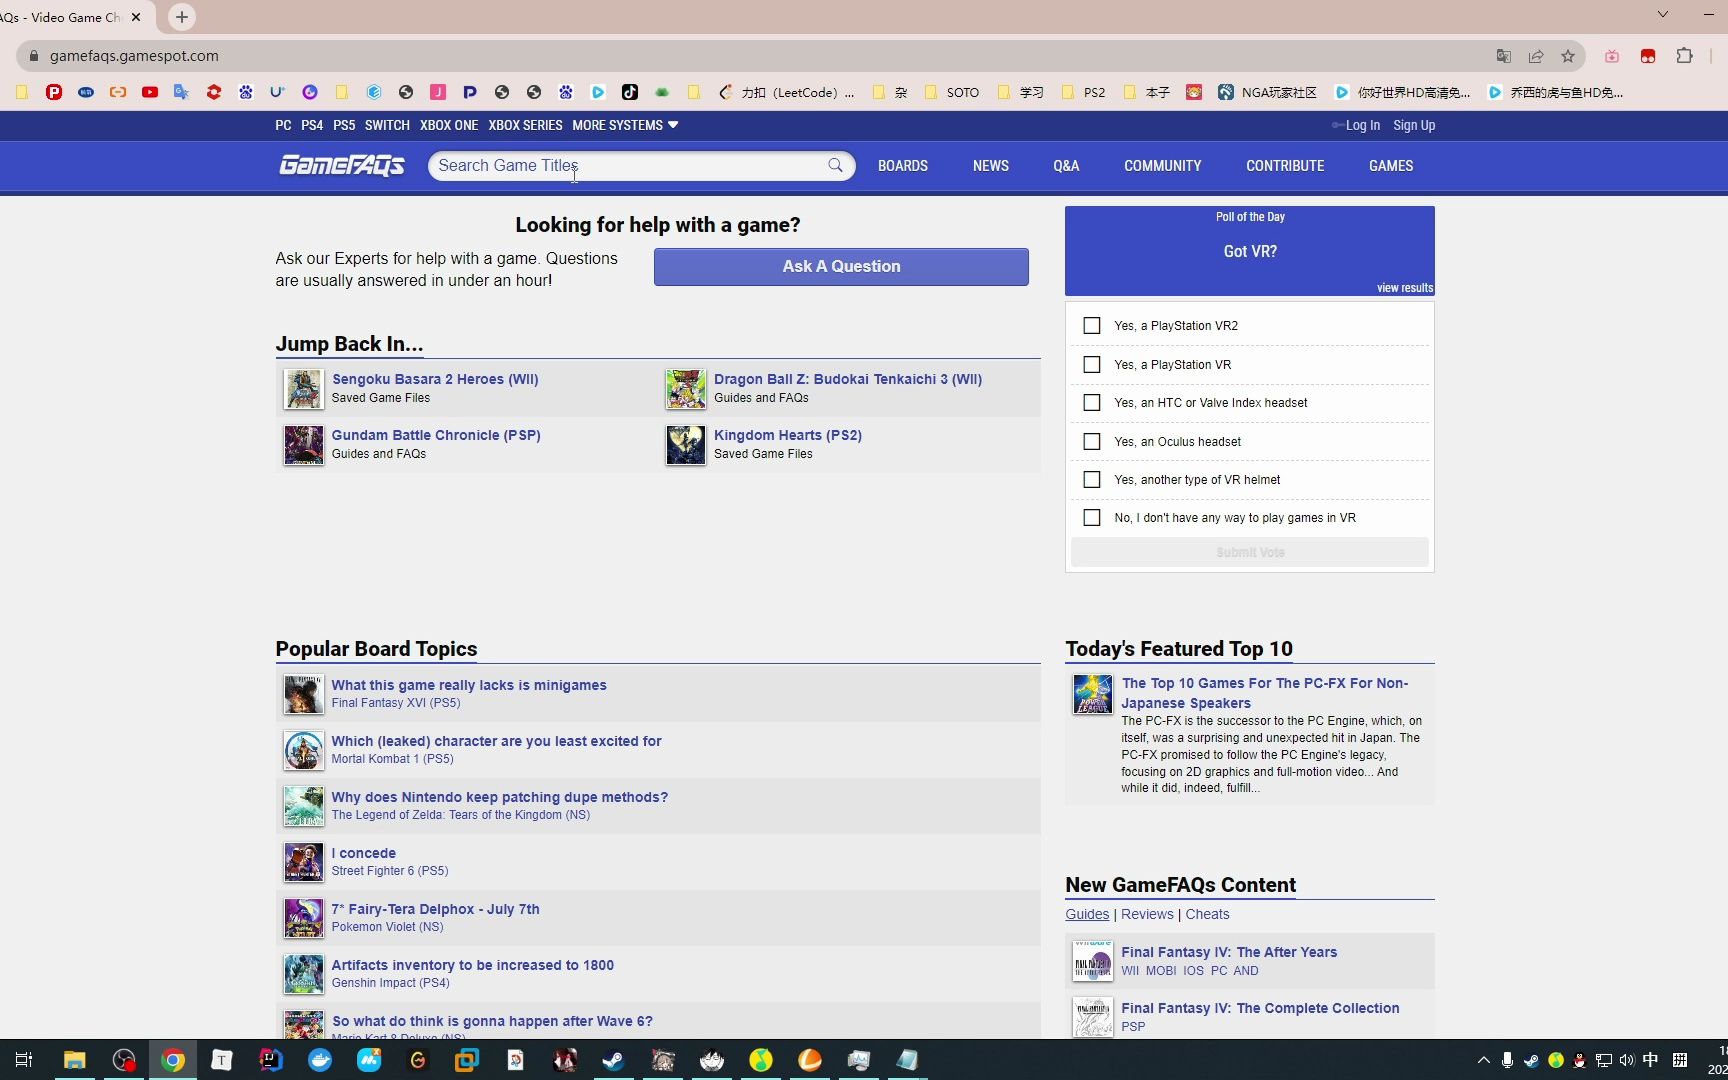Open the YouTube bookmark icon

[150, 92]
